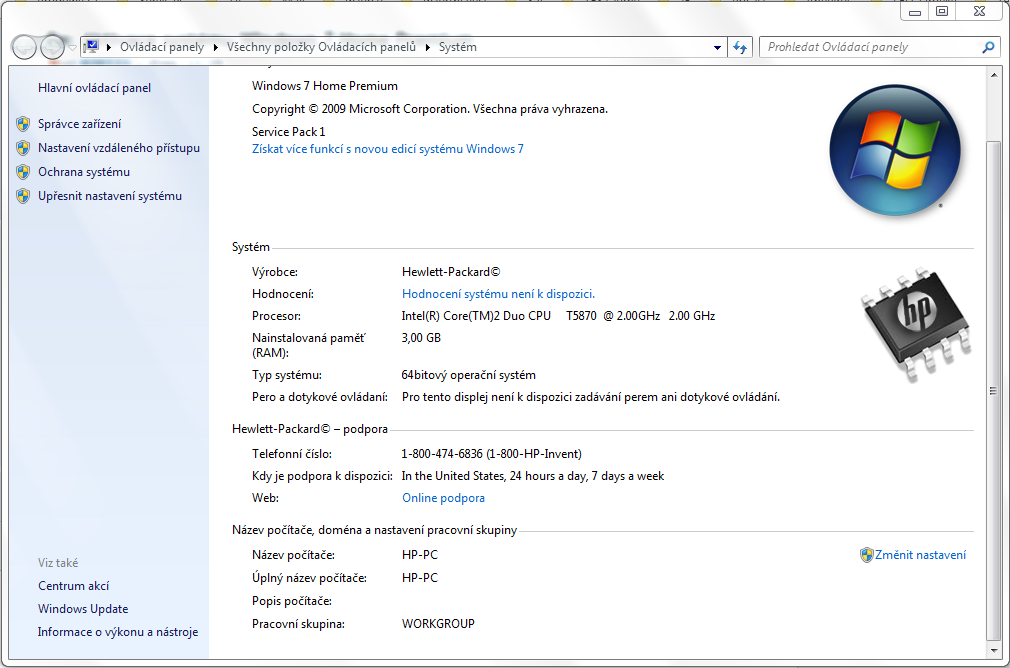The height and width of the screenshot is (668, 1010).
Task: Click the shield icon beside Ochrana systému
Action: (23, 172)
